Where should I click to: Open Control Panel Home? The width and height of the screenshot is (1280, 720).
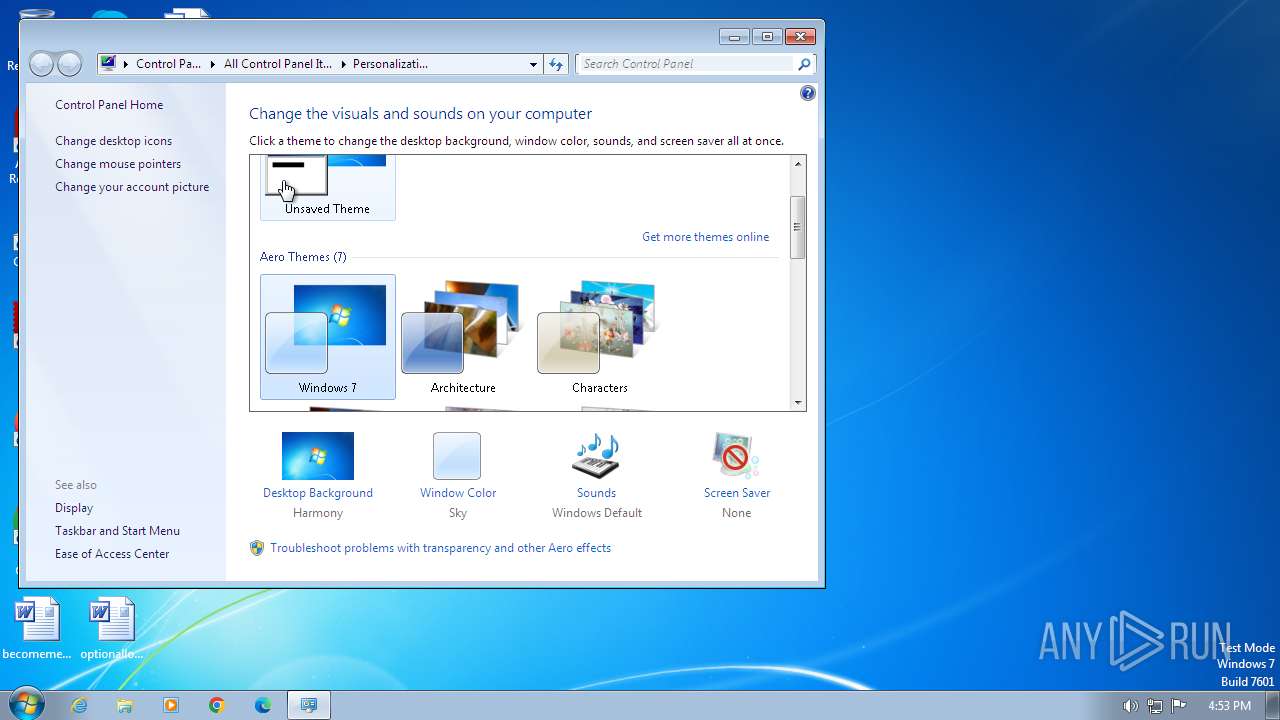[109, 105]
